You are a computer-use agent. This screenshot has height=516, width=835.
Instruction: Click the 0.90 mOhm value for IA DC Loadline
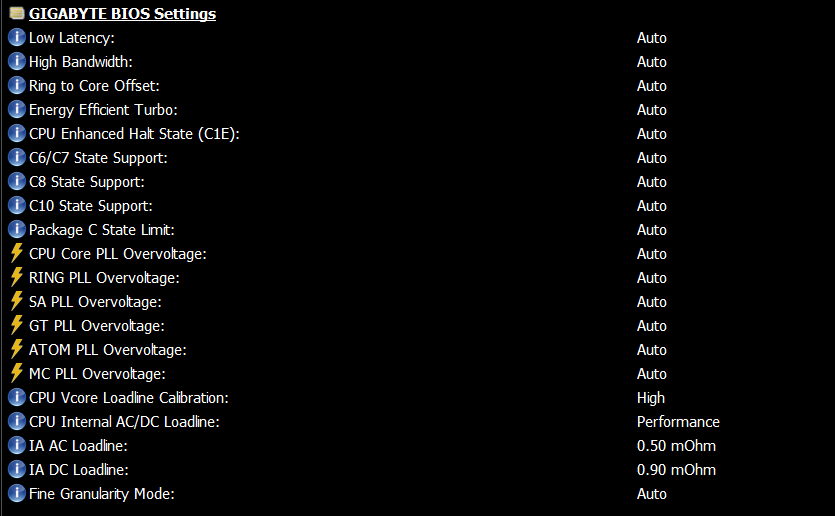click(676, 470)
